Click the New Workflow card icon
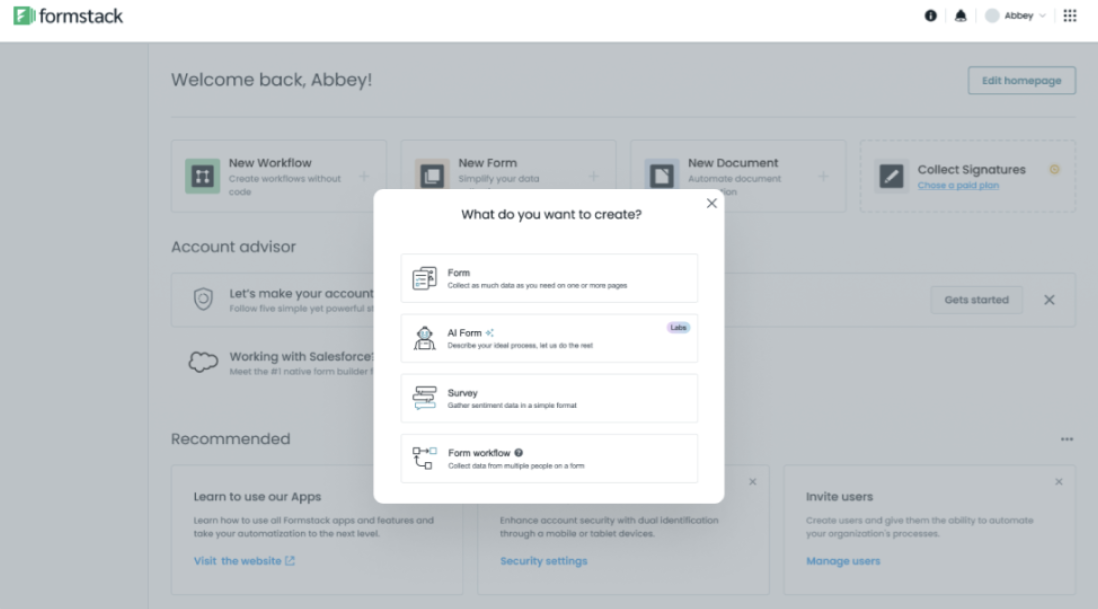1098x609 pixels. click(x=202, y=175)
